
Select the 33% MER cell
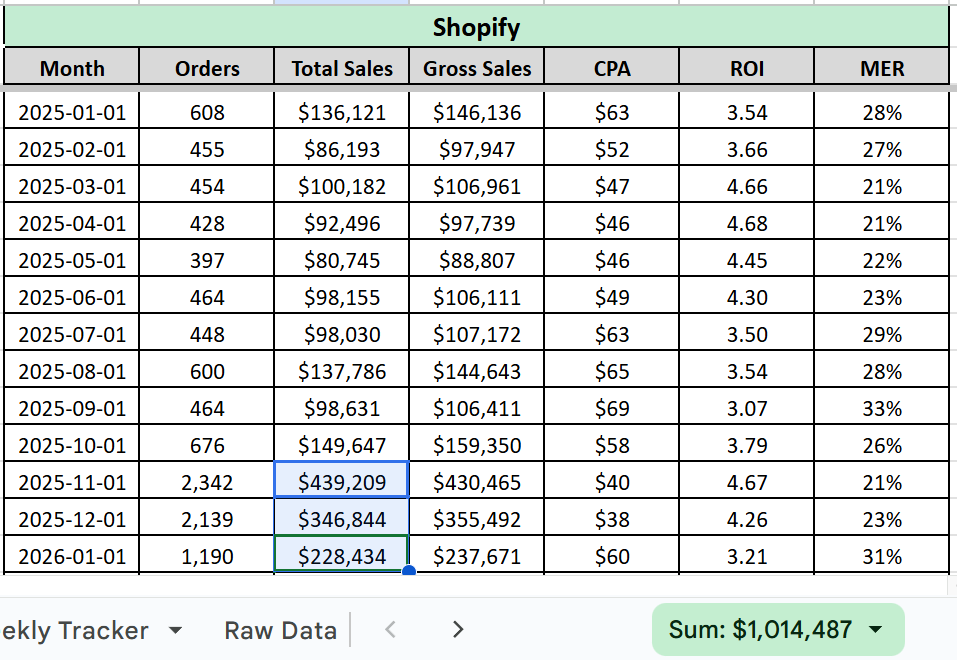coord(882,409)
